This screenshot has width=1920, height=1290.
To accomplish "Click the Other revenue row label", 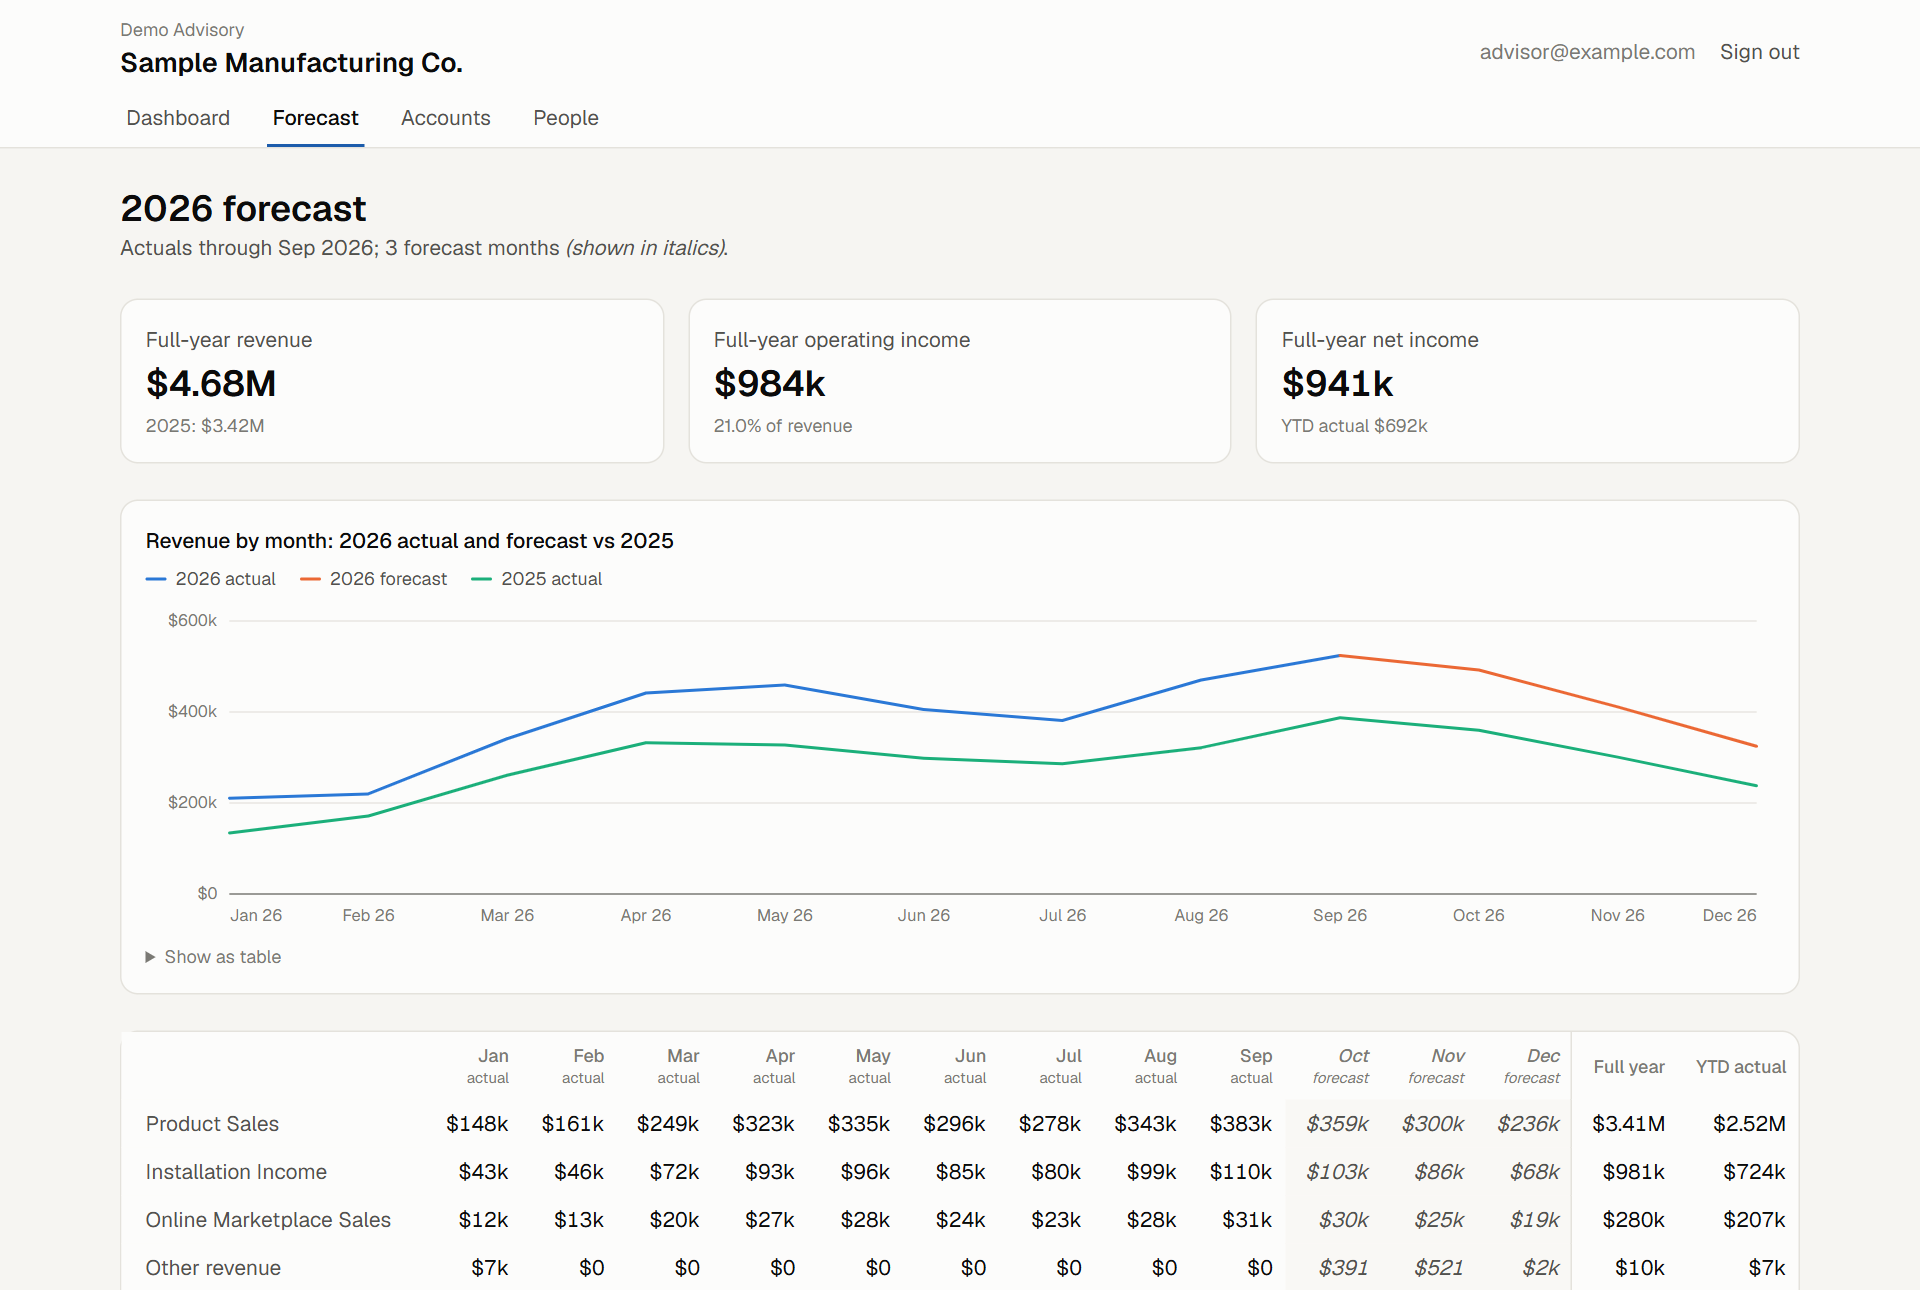I will coord(213,1268).
